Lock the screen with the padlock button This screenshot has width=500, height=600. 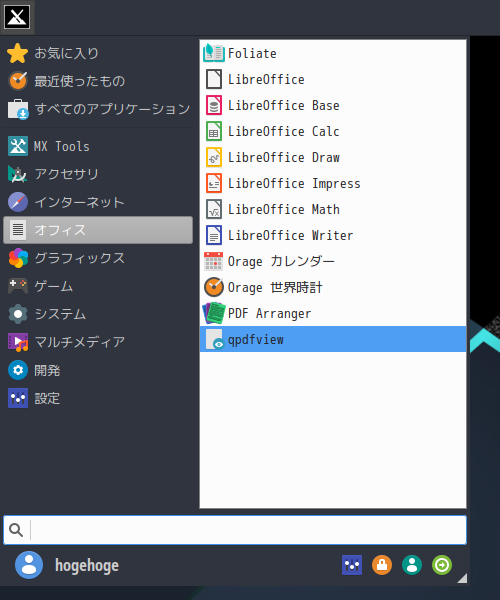[382, 565]
